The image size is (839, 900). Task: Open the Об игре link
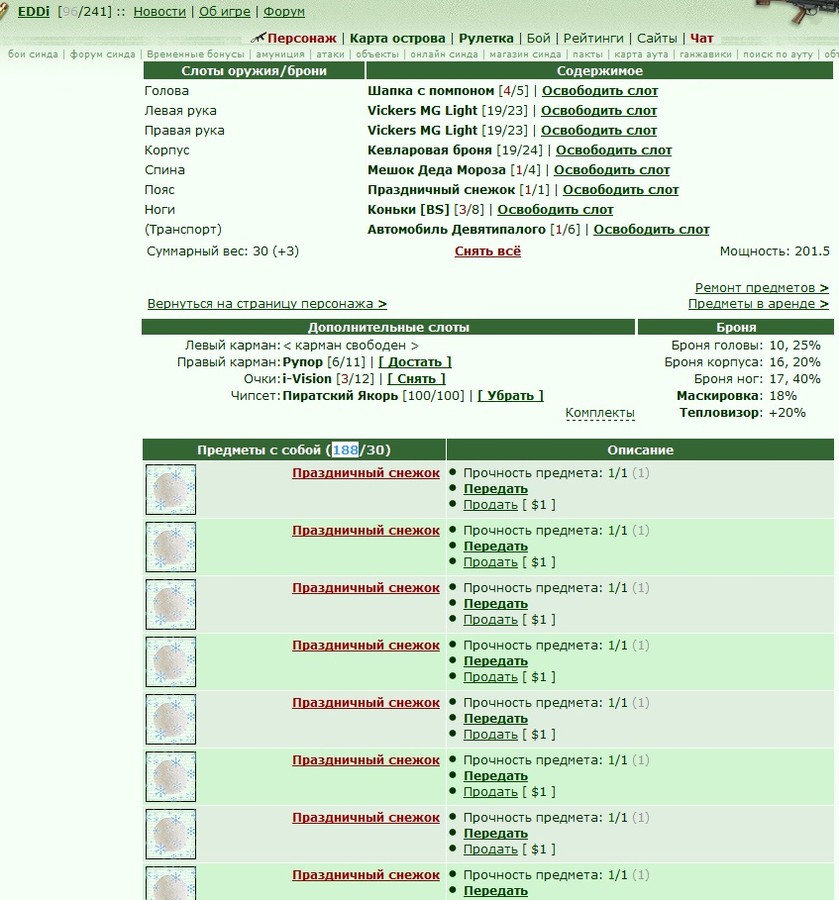pyautogui.click(x=224, y=11)
